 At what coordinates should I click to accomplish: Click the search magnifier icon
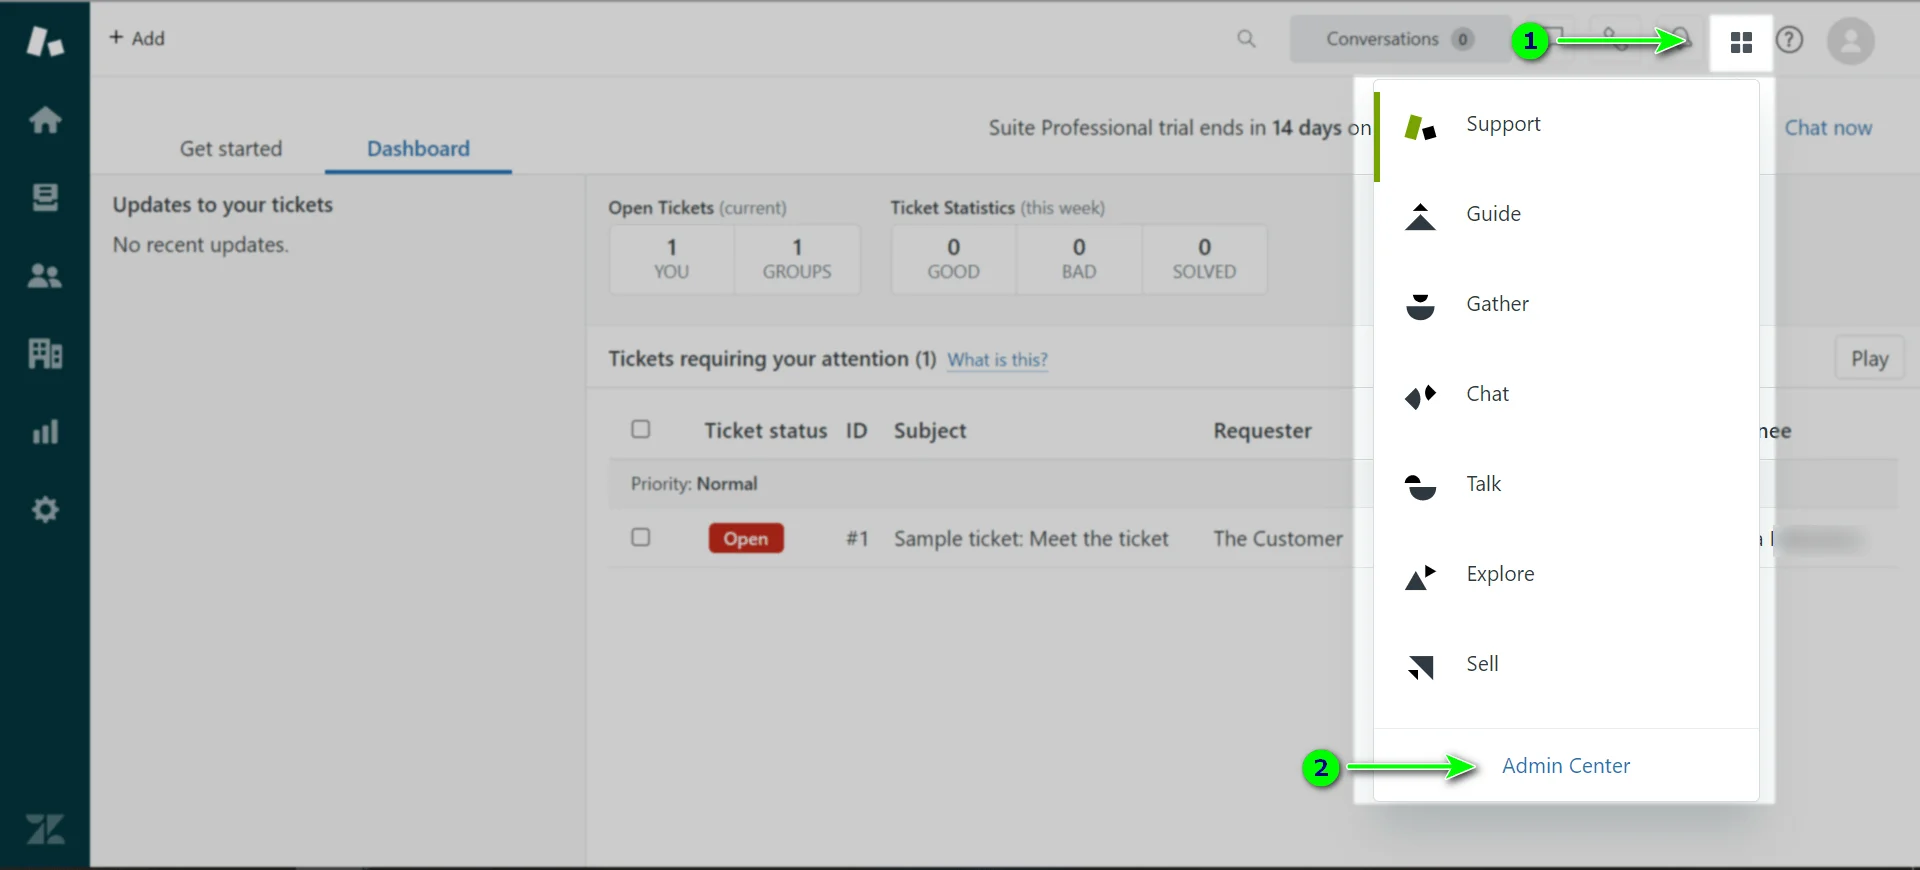coord(1246,38)
